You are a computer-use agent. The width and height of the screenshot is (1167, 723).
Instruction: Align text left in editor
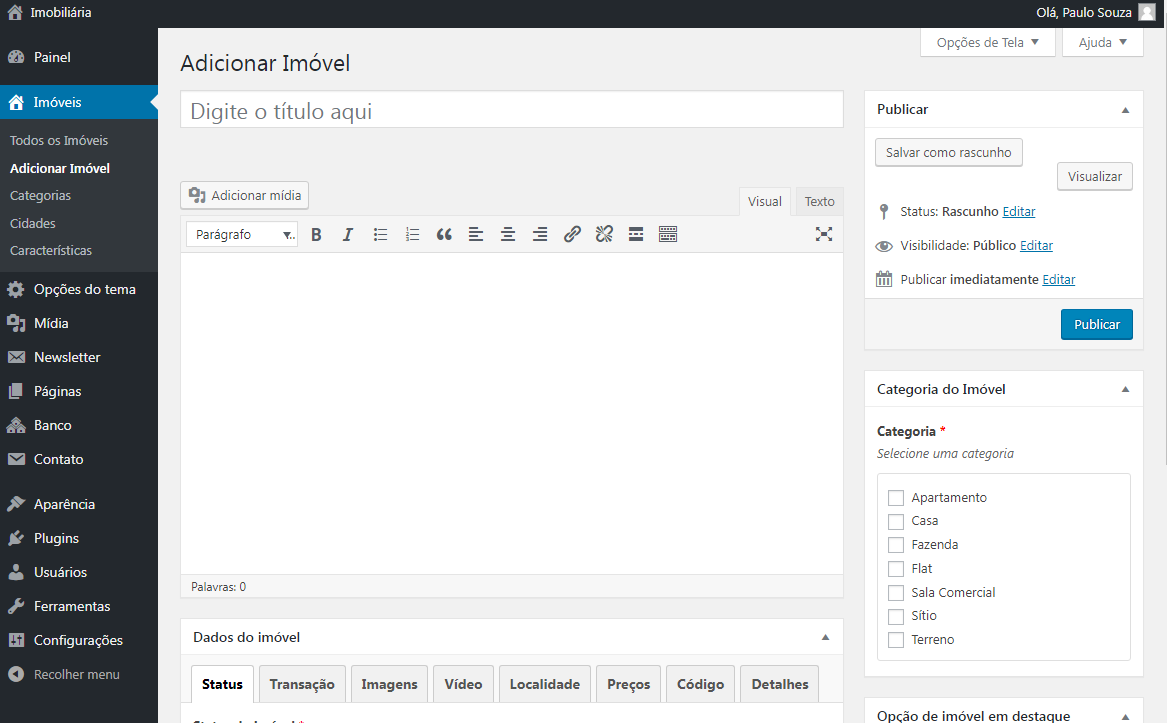point(476,235)
